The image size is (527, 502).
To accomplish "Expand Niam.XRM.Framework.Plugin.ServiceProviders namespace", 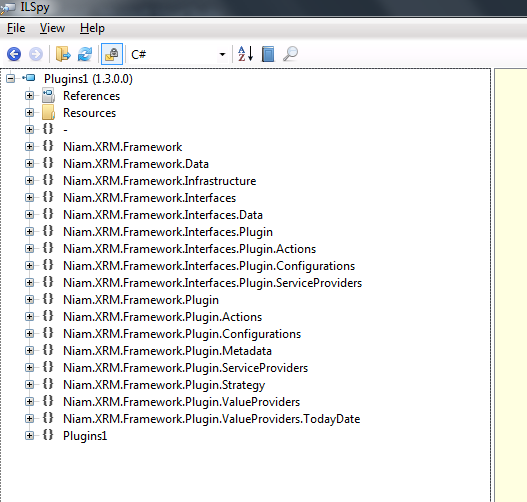I will [x=30, y=368].
